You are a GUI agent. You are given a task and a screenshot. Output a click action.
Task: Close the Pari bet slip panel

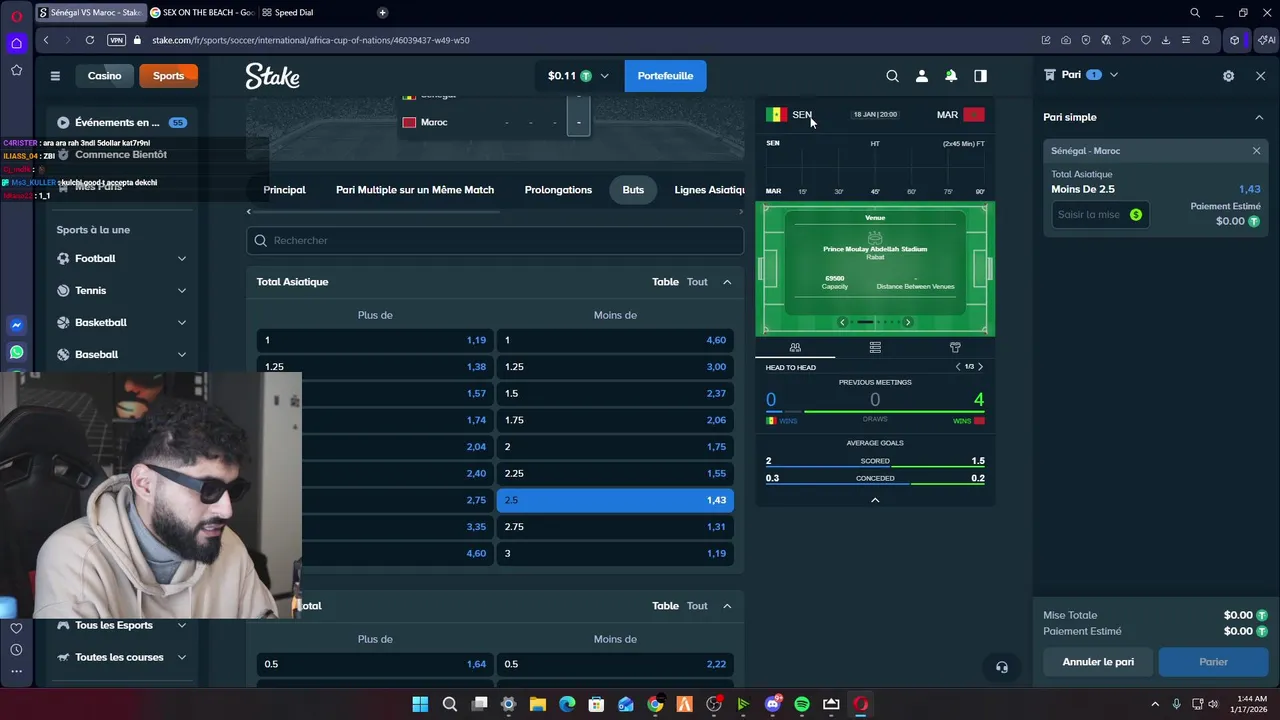pyautogui.click(x=1260, y=76)
